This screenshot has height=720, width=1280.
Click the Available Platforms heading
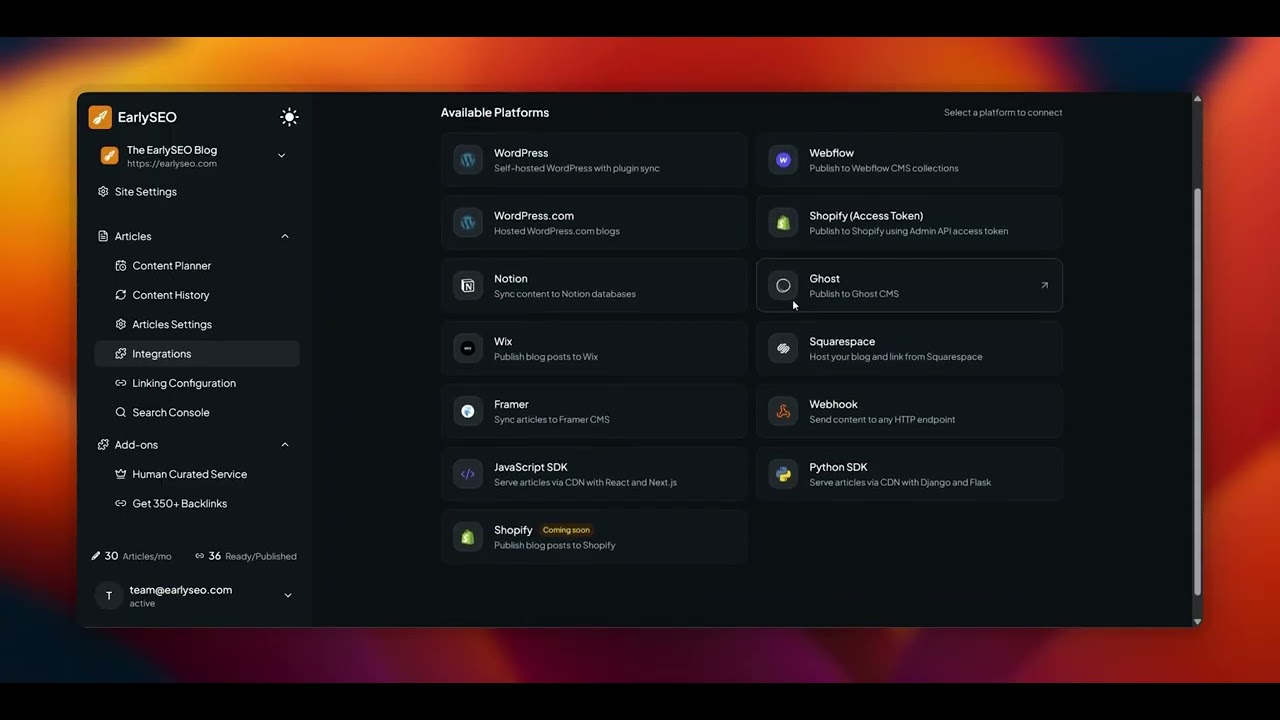(x=495, y=113)
